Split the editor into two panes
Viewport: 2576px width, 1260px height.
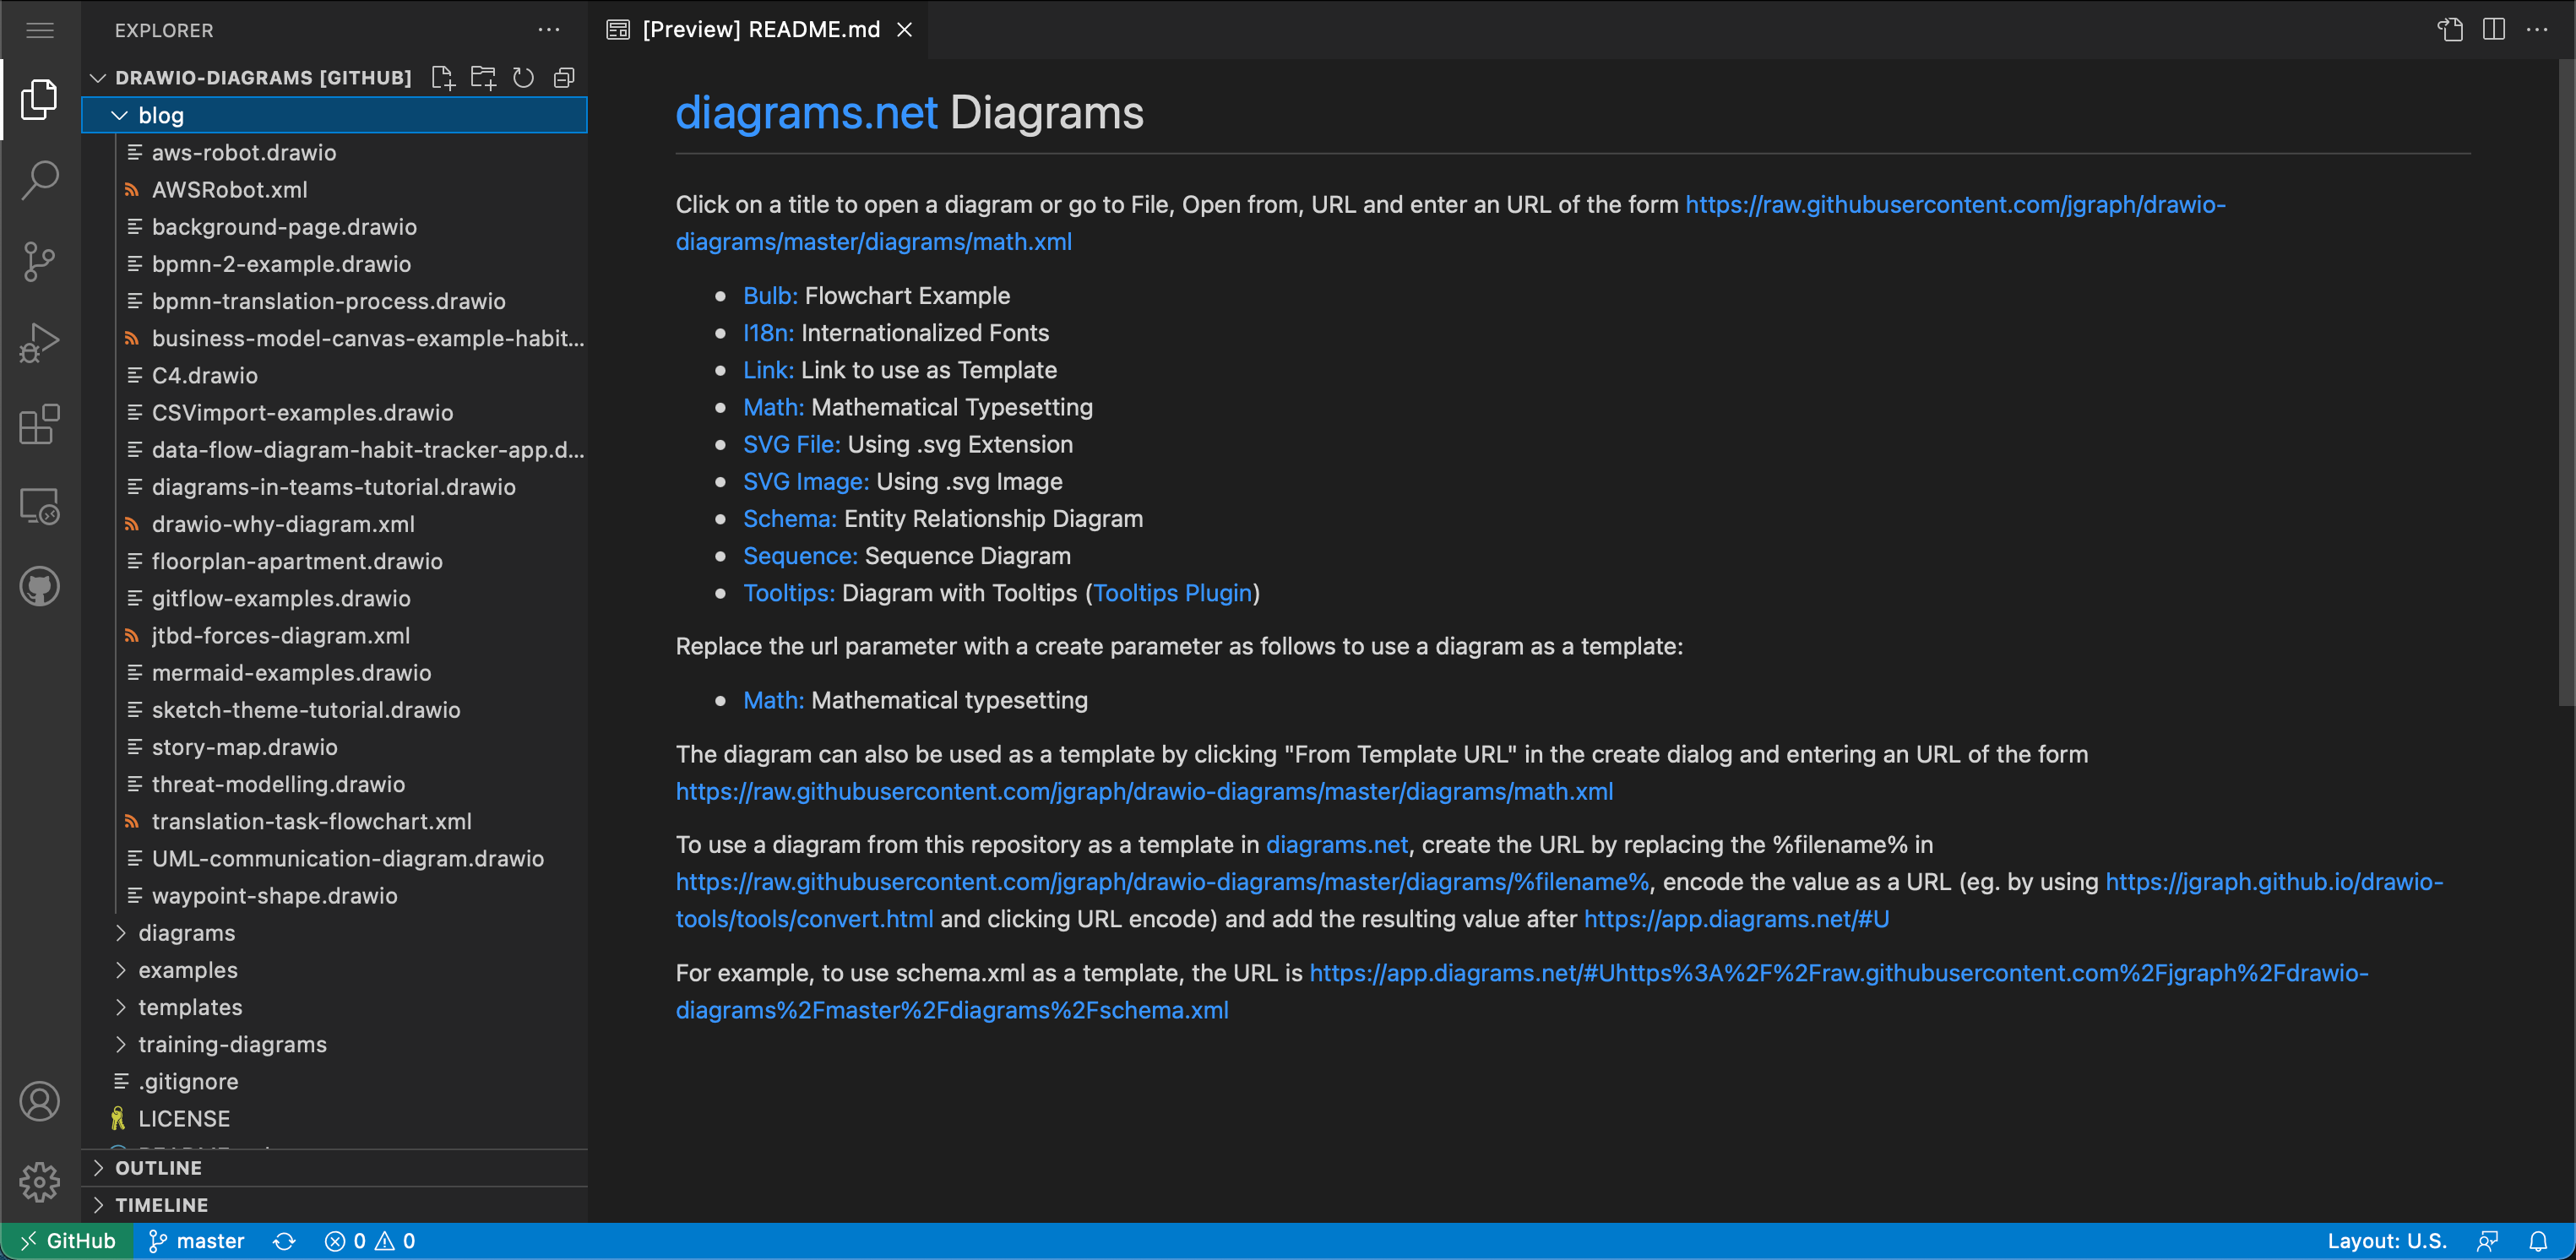coord(2493,30)
